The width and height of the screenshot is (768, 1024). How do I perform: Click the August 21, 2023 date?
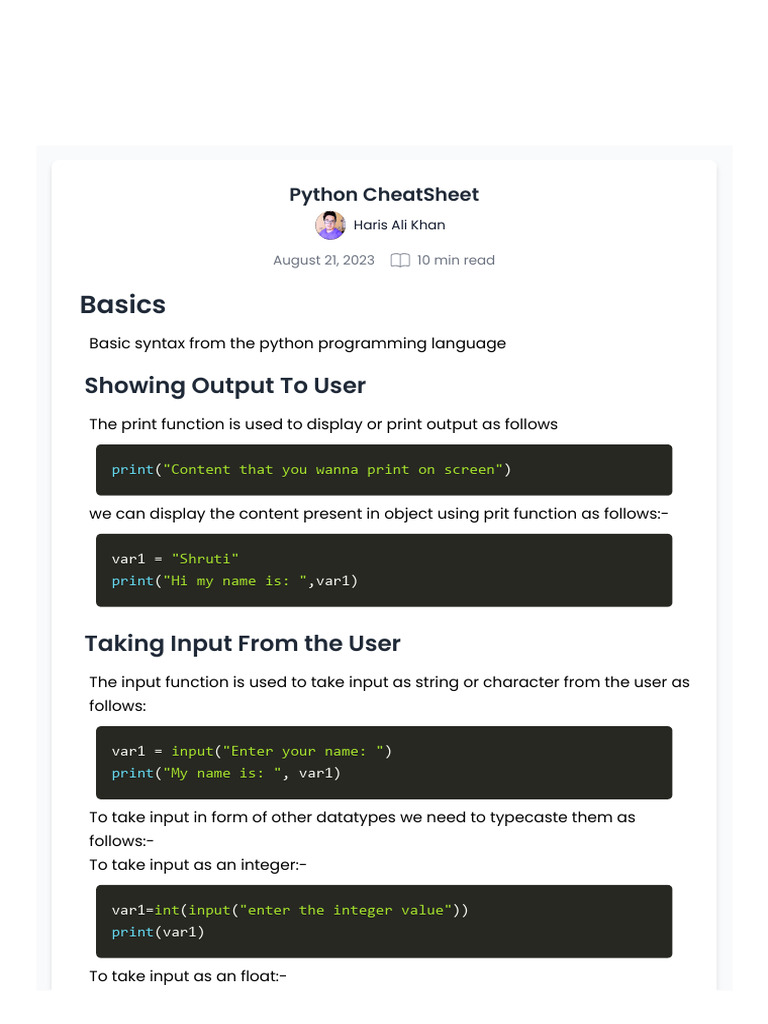pos(324,261)
